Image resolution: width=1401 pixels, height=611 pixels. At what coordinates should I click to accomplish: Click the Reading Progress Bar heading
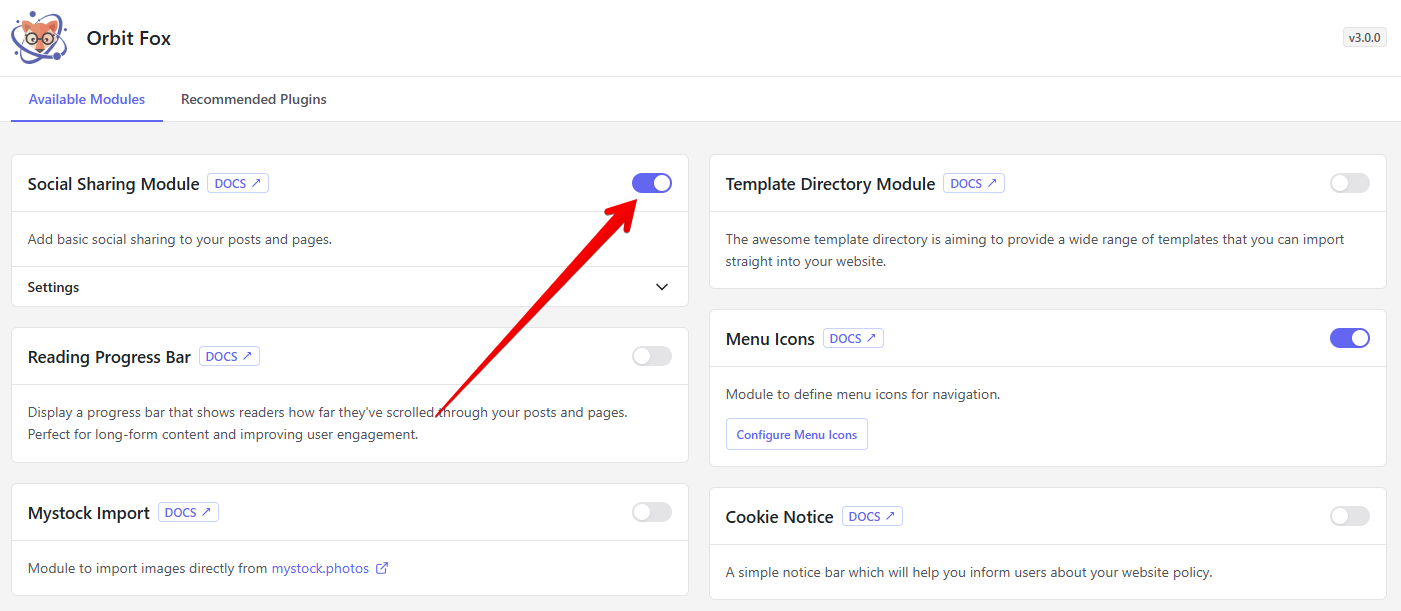pyautogui.click(x=109, y=357)
